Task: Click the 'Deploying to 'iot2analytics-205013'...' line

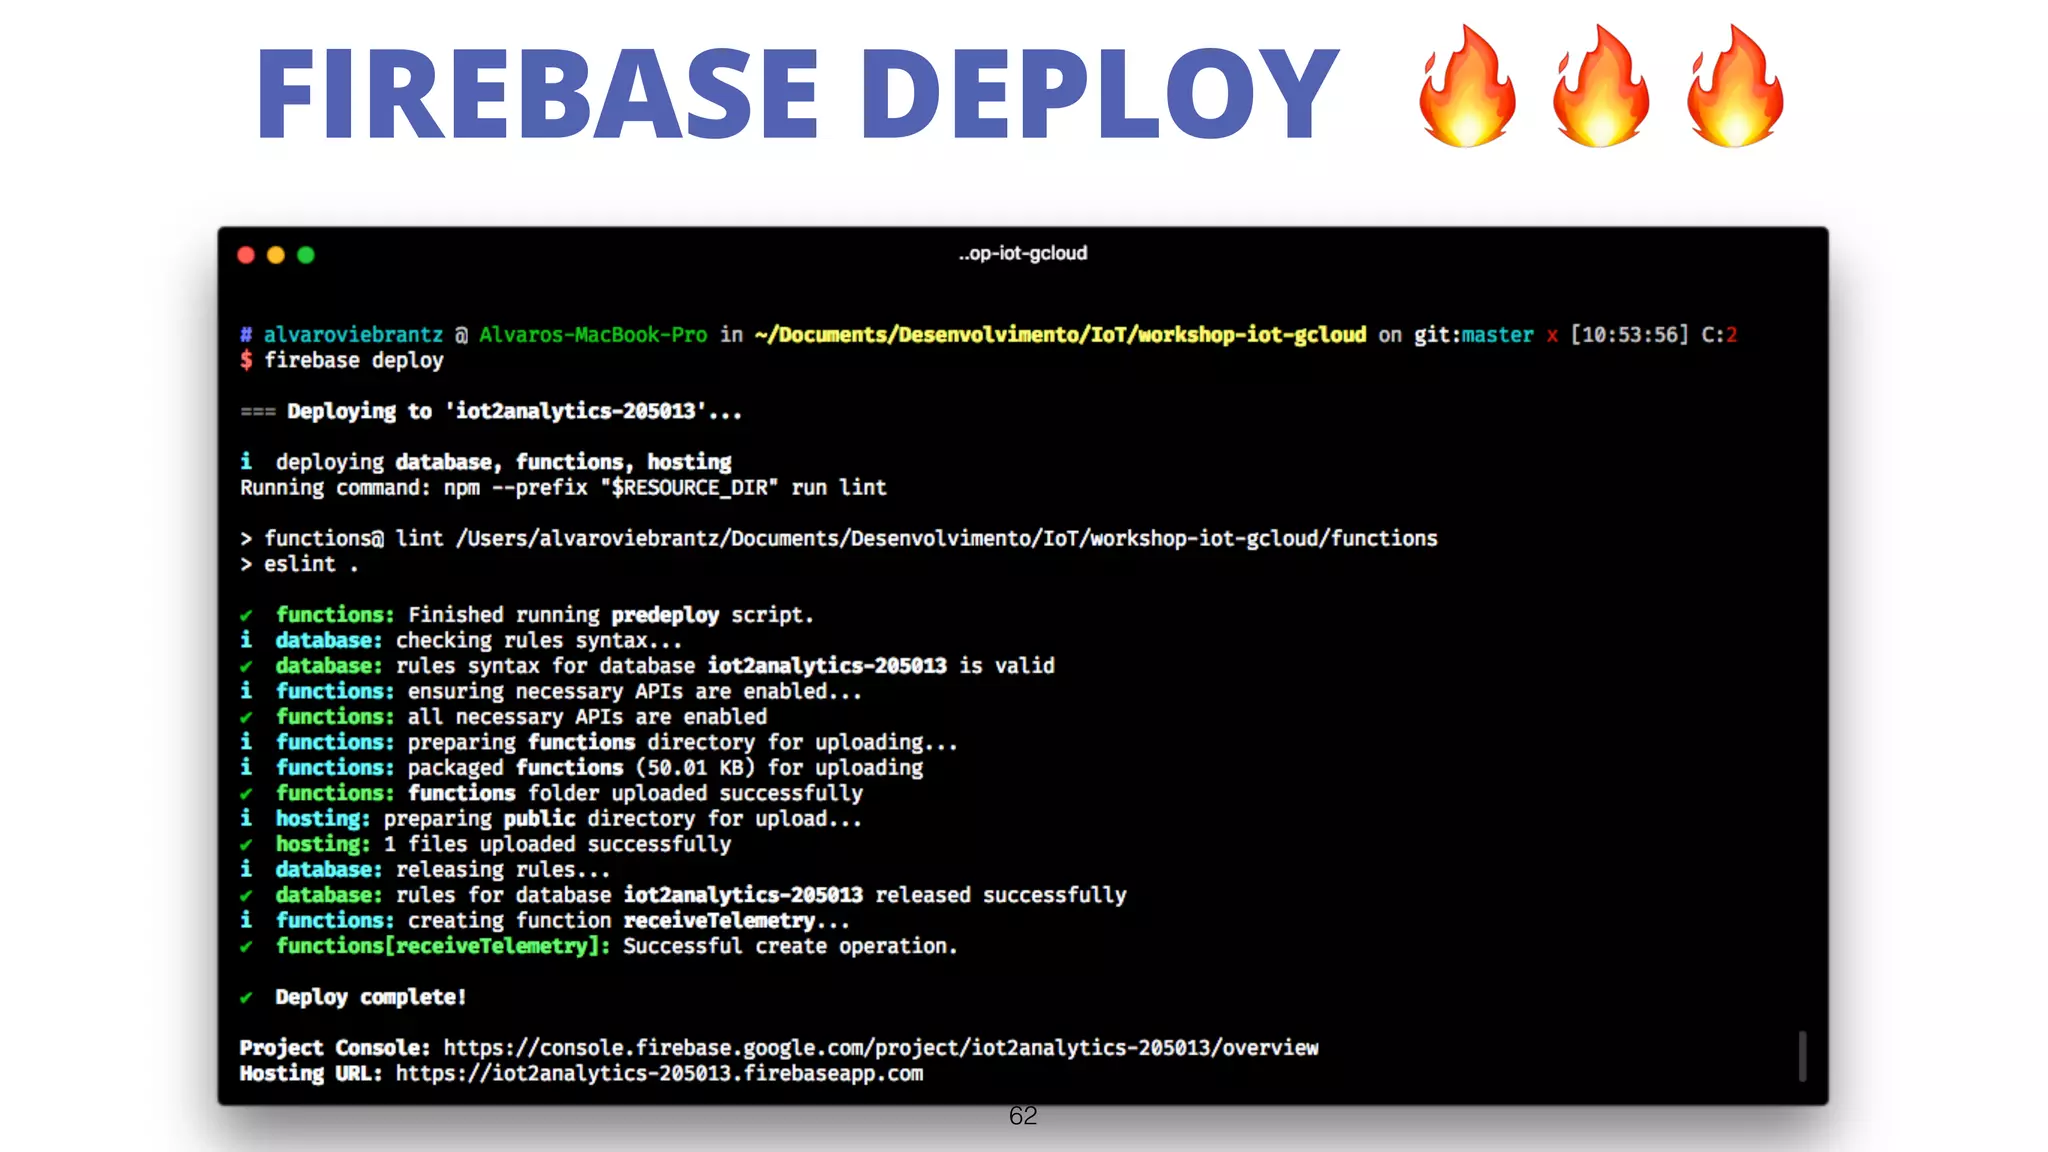Action: pos(491,412)
